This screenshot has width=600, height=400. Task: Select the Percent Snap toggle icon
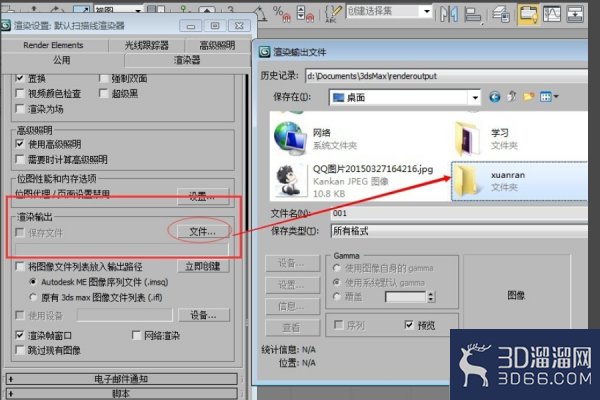[x=281, y=13]
